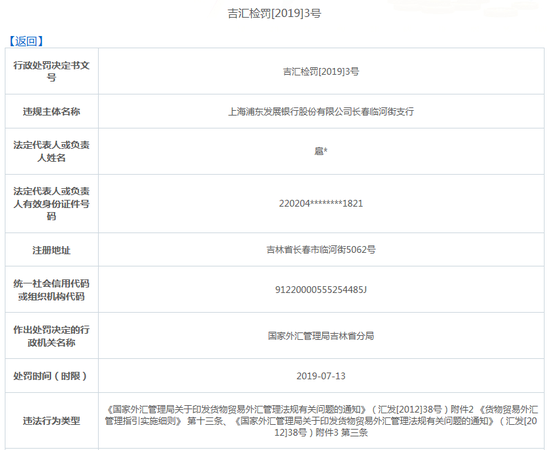Click the page title 吉汇检罚[2019]3号
The height and width of the screenshot is (450, 550).
click(x=274, y=14)
